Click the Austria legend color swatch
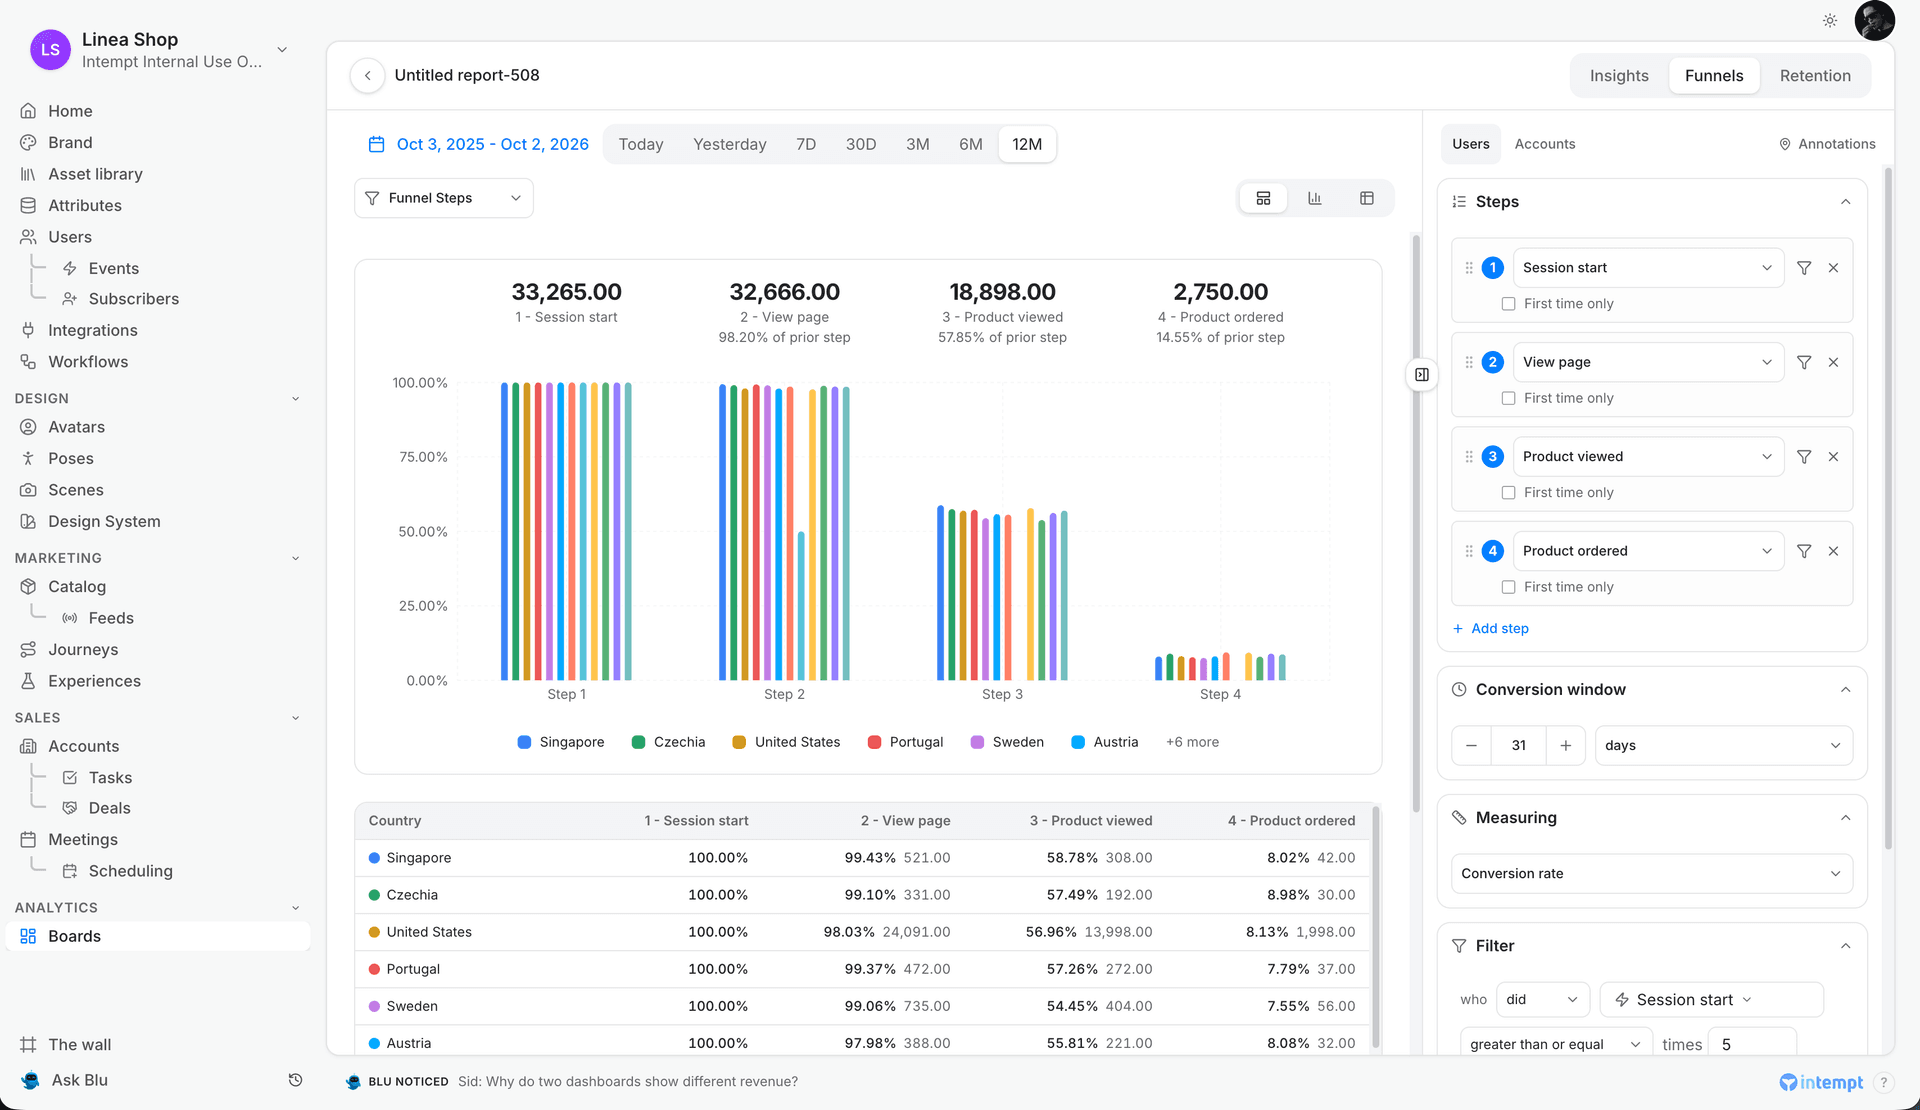The image size is (1920, 1110). tap(1078, 742)
